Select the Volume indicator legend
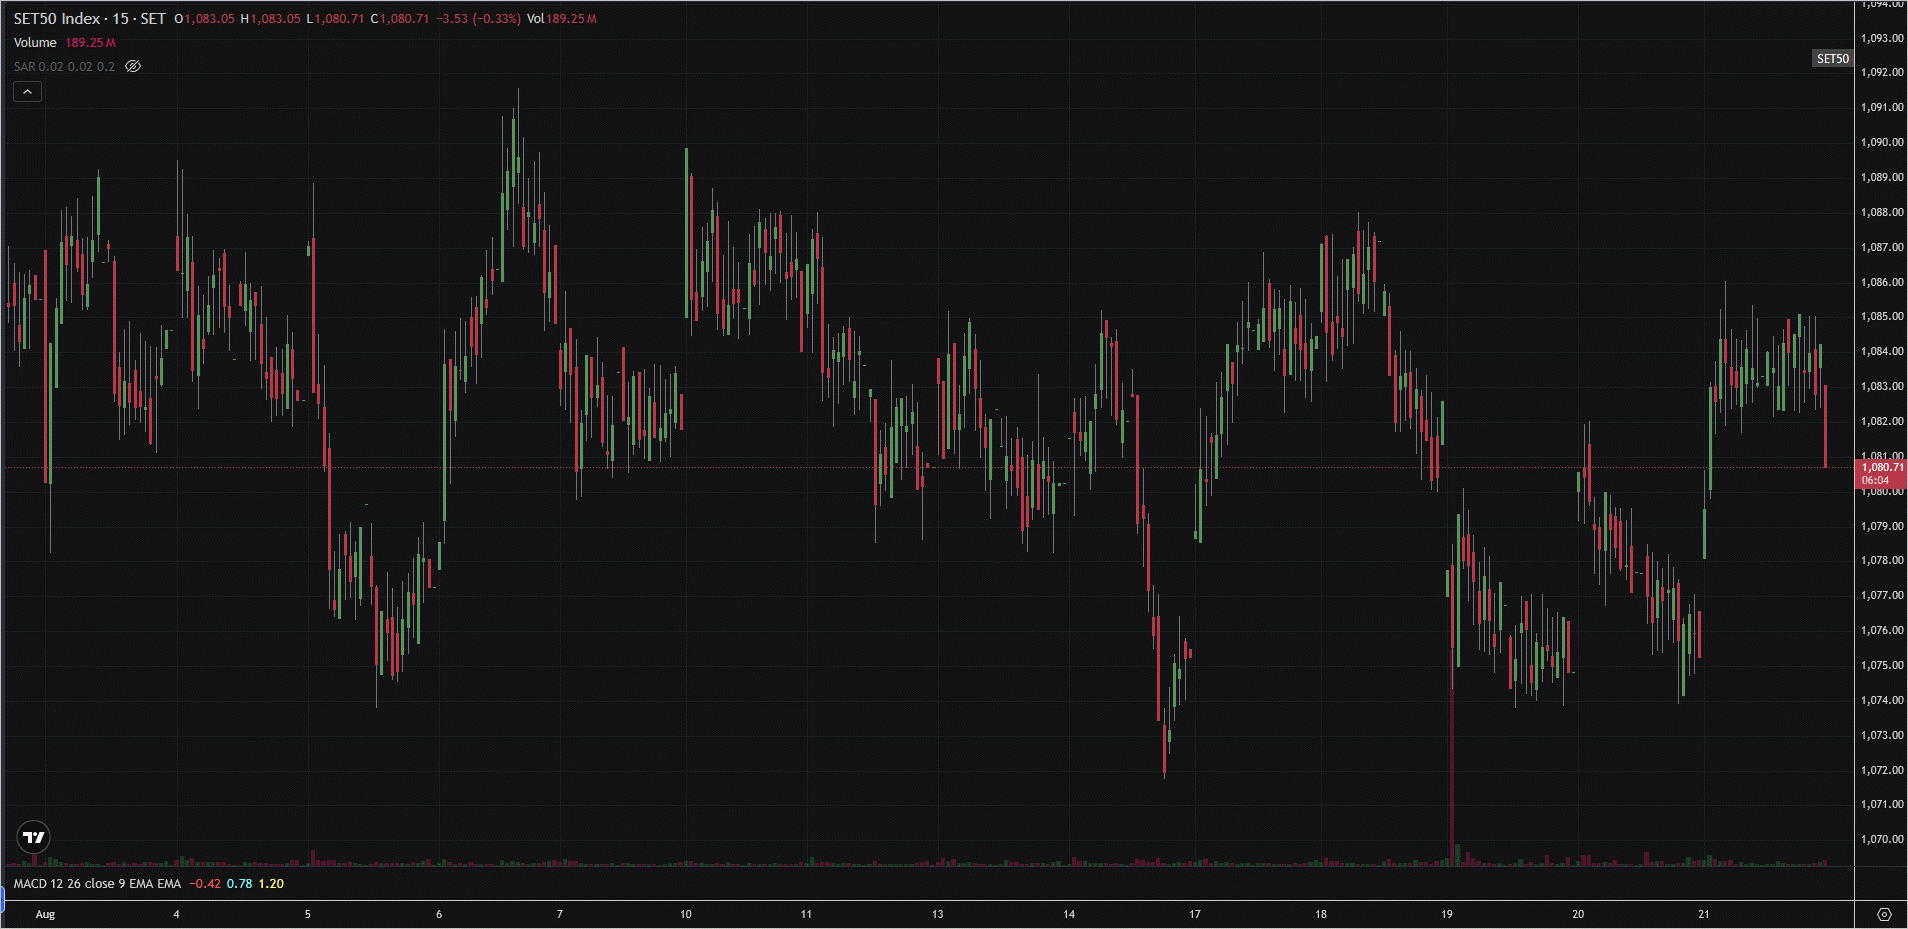Screen dimensions: 1908x929 coord(35,43)
